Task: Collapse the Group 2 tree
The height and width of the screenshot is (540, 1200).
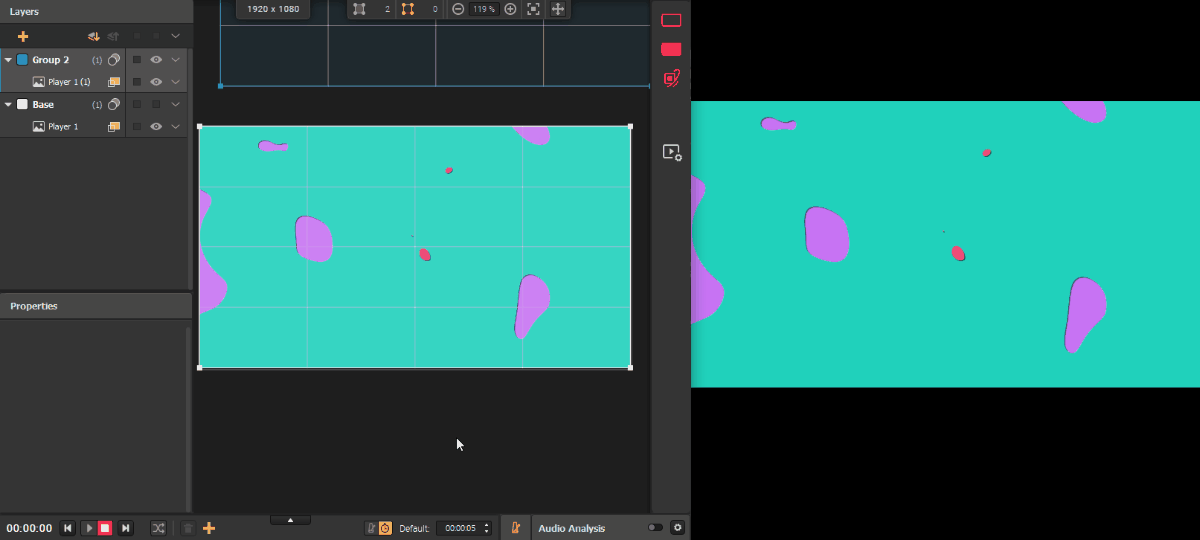Action: click(x=8, y=60)
